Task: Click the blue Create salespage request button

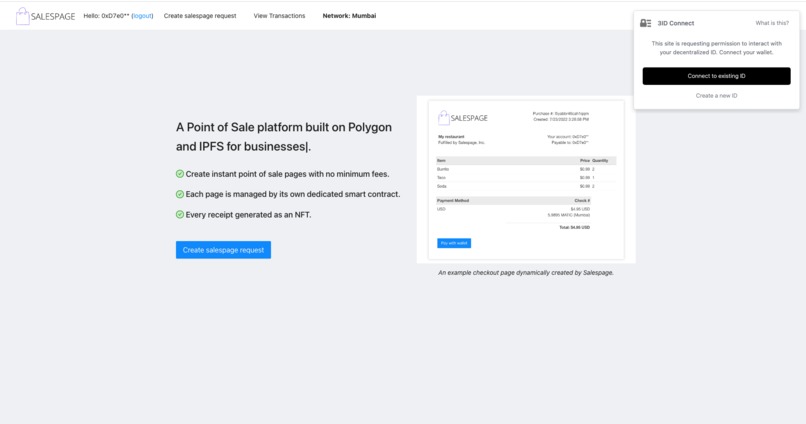Action: click(x=223, y=250)
